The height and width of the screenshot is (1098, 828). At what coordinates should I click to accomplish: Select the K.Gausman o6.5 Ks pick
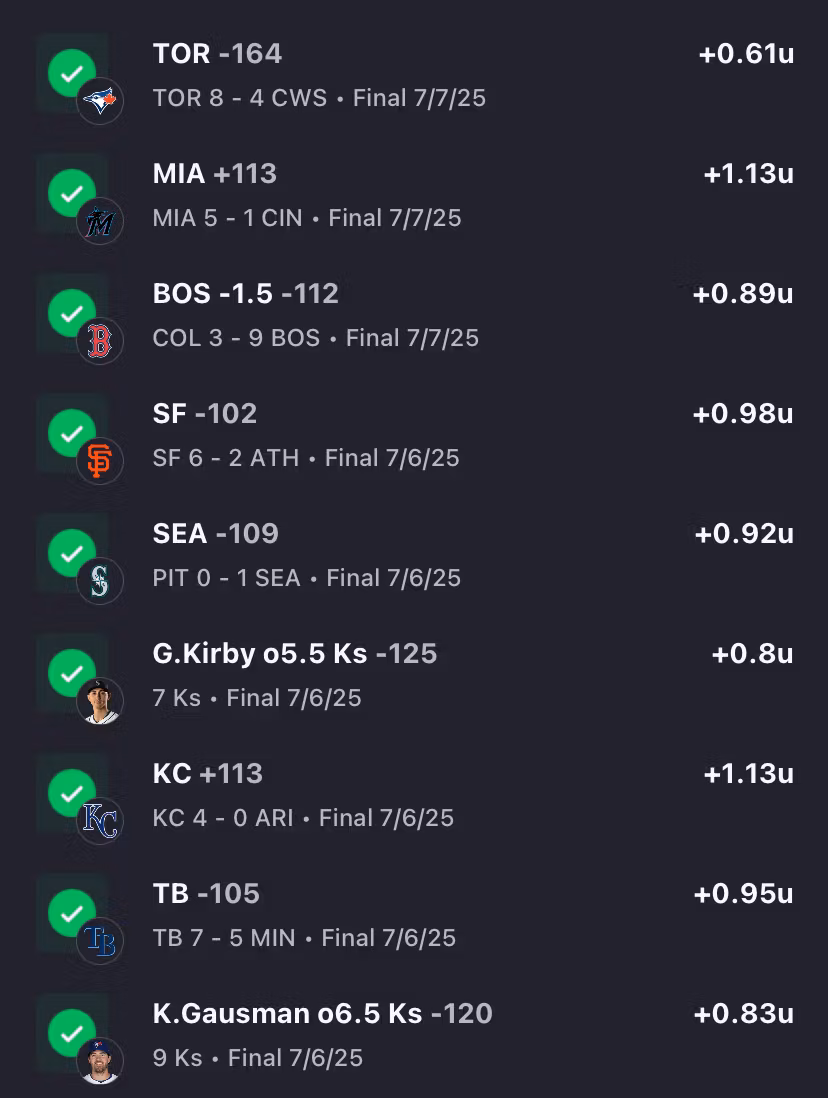click(x=322, y=1013)
